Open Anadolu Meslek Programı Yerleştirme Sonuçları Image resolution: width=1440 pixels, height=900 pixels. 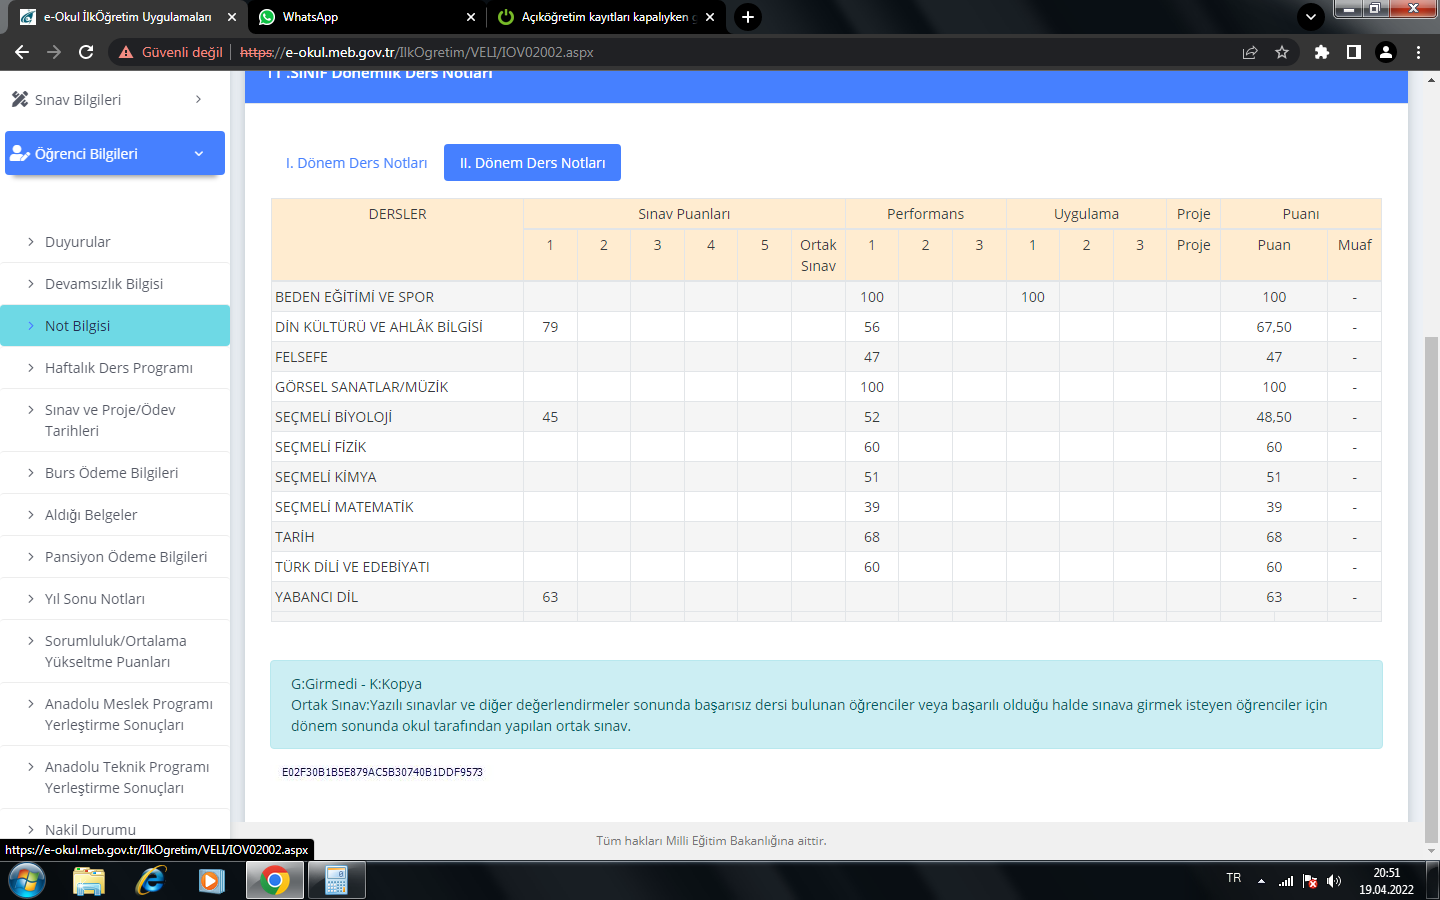[115, 714]
